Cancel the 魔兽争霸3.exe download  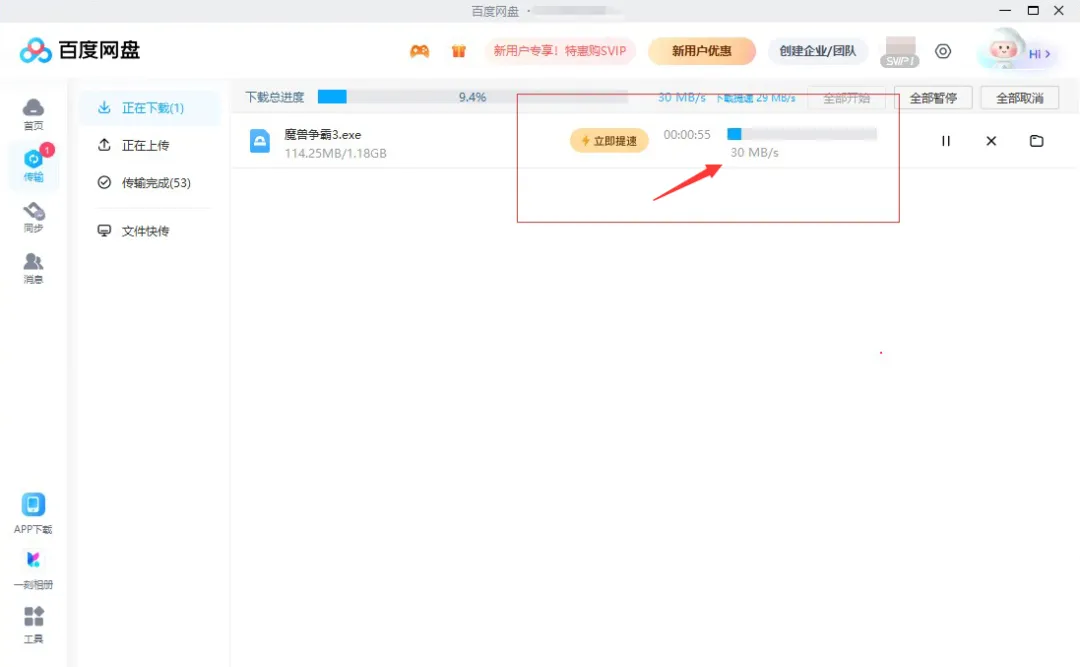(x=991, y=141)
